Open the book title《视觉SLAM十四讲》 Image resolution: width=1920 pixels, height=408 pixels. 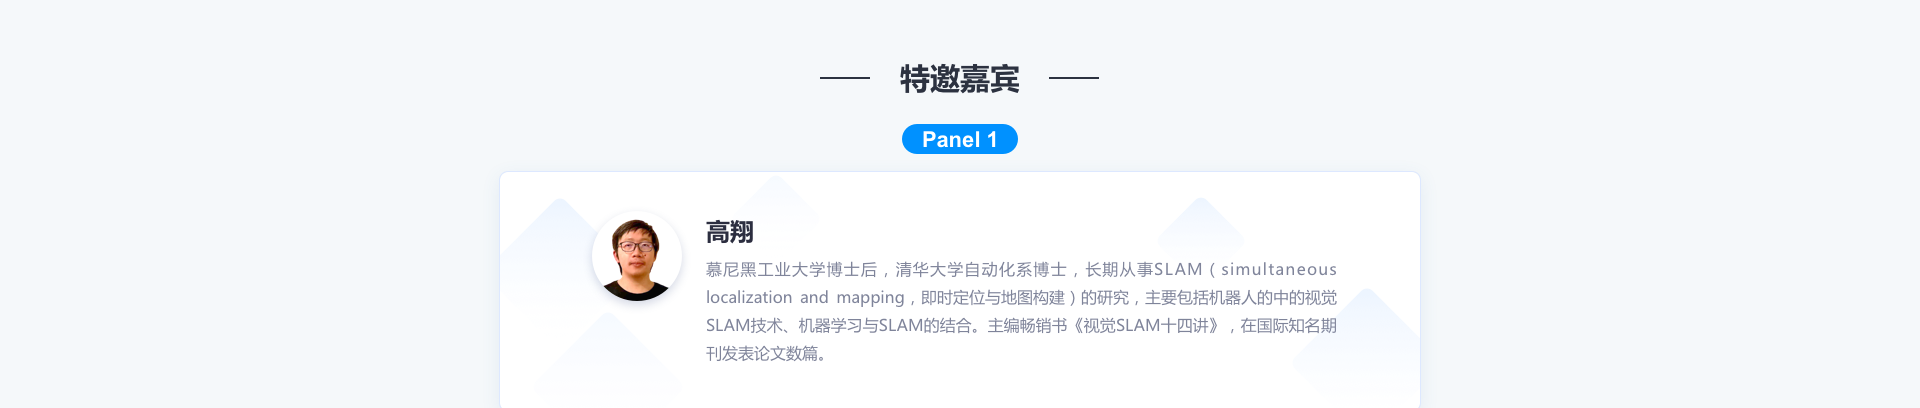click(1146, 325)
